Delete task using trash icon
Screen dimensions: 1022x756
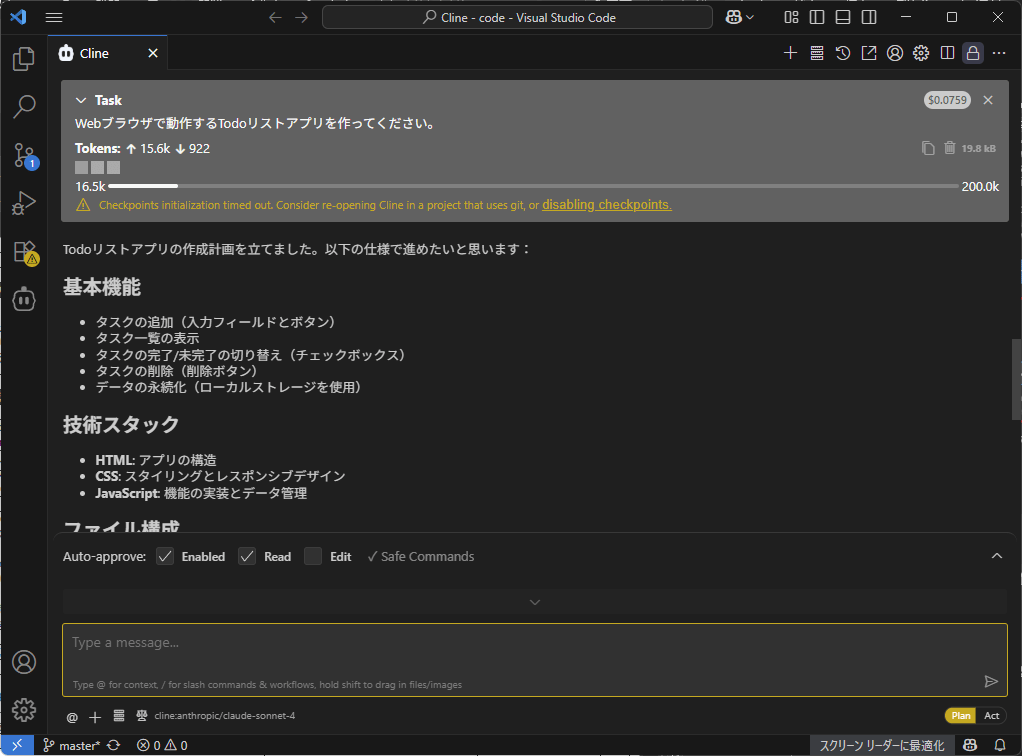pos(949,148)
